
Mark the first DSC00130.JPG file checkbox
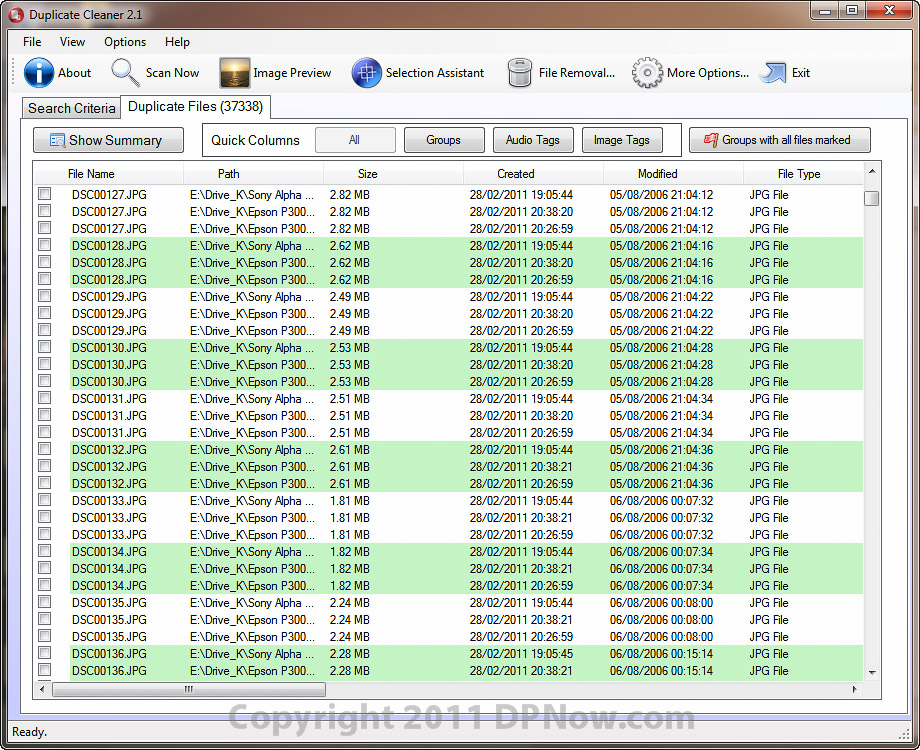(x=44, y=347)
